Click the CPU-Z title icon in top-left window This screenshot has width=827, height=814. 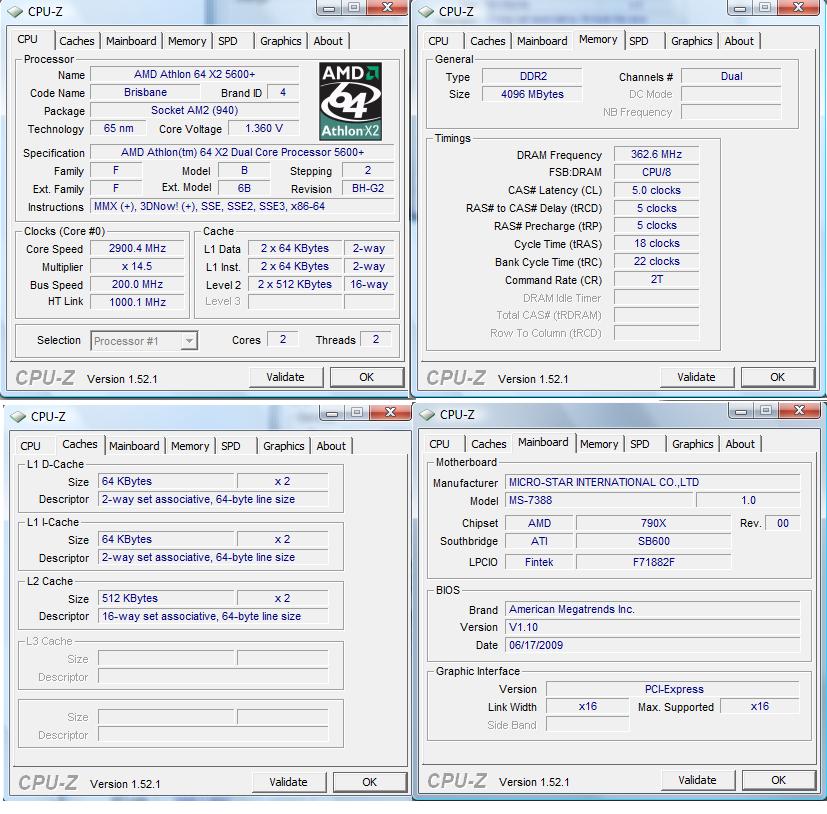point(15,12)
